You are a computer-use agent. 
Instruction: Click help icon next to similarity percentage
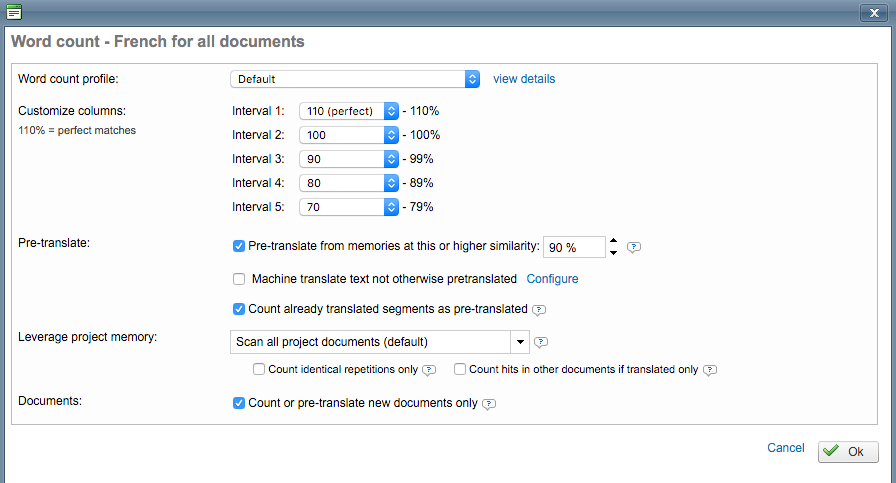pyautogui.click(x=633, y=247)
